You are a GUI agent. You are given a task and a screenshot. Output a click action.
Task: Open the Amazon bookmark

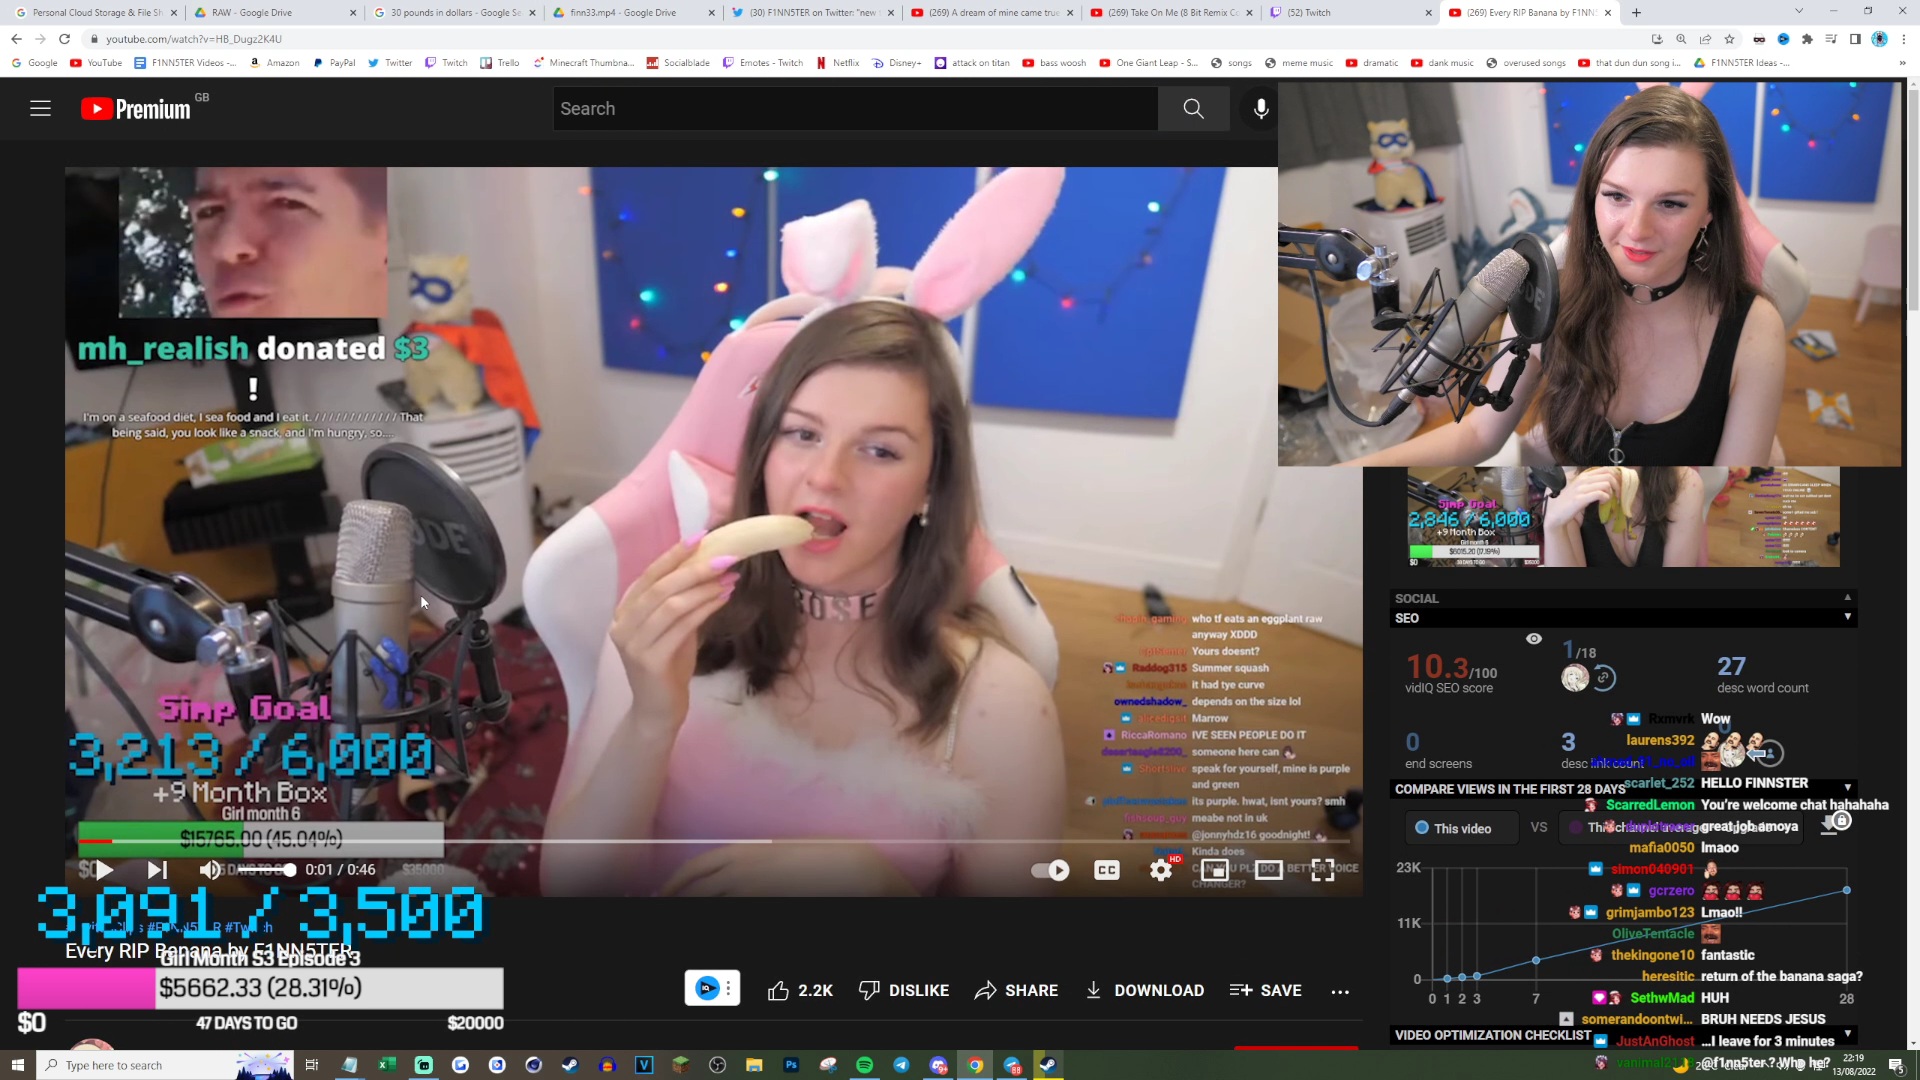275,62
